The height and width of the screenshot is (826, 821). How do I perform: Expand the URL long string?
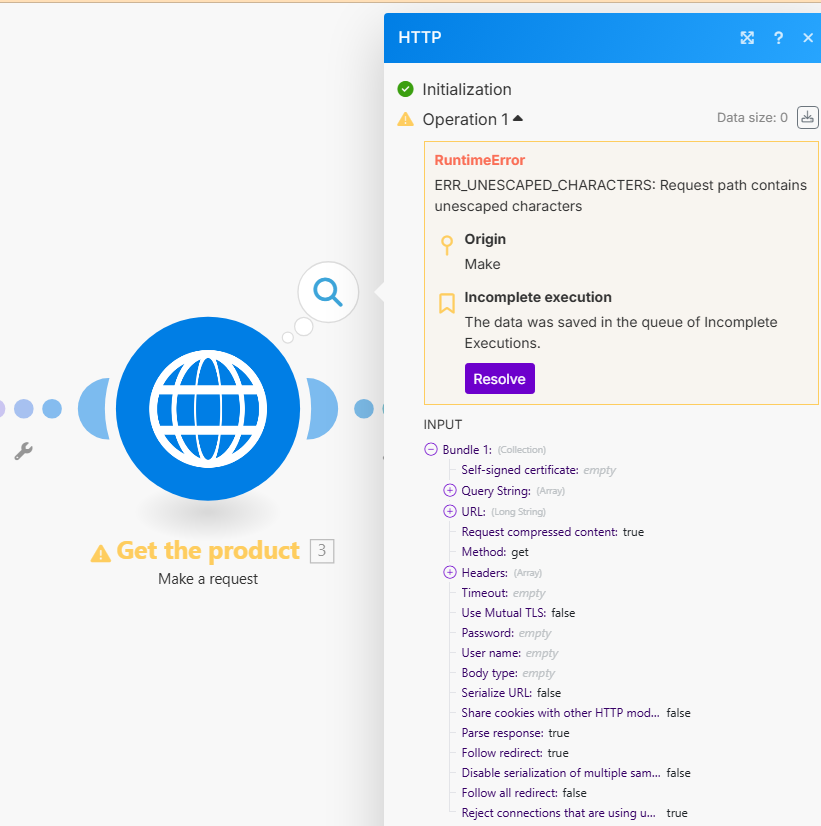(x=450, y=511)
